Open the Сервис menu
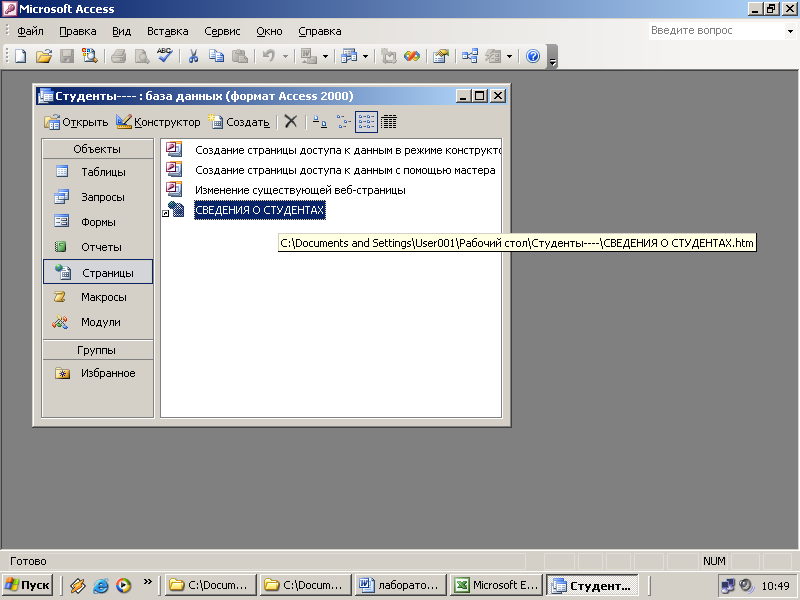Image resolution: width=800 pixels, height=600 pixels. point(222,31)
